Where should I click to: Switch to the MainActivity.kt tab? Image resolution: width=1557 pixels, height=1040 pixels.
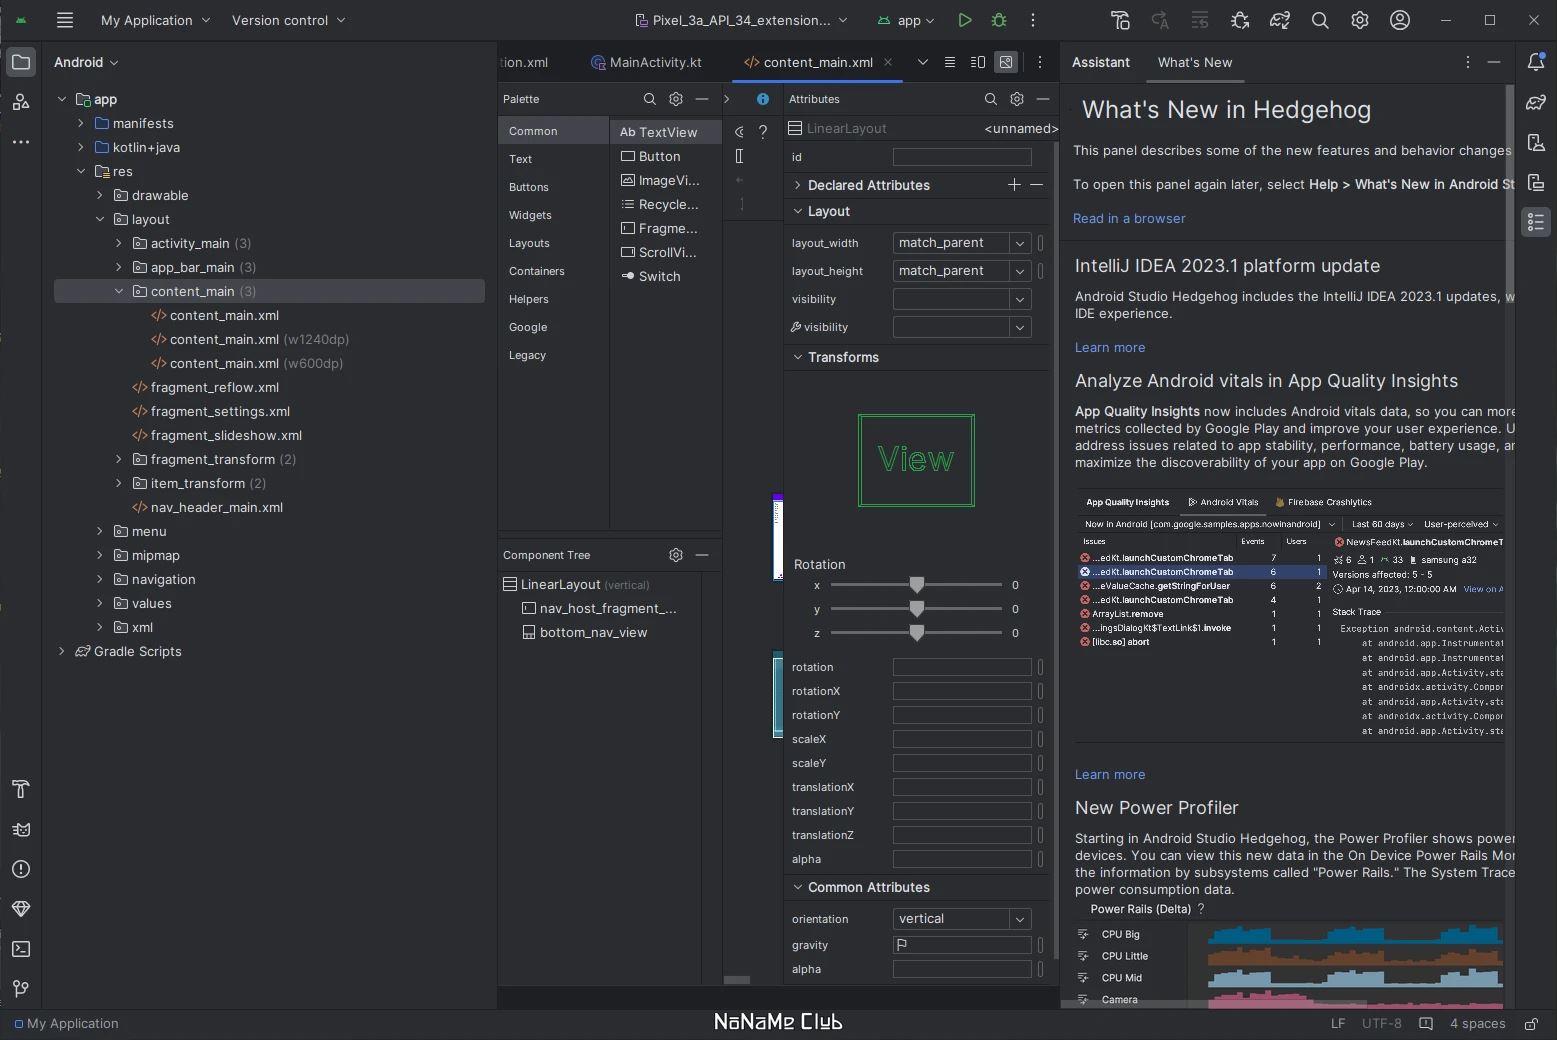tap(646, 62)
